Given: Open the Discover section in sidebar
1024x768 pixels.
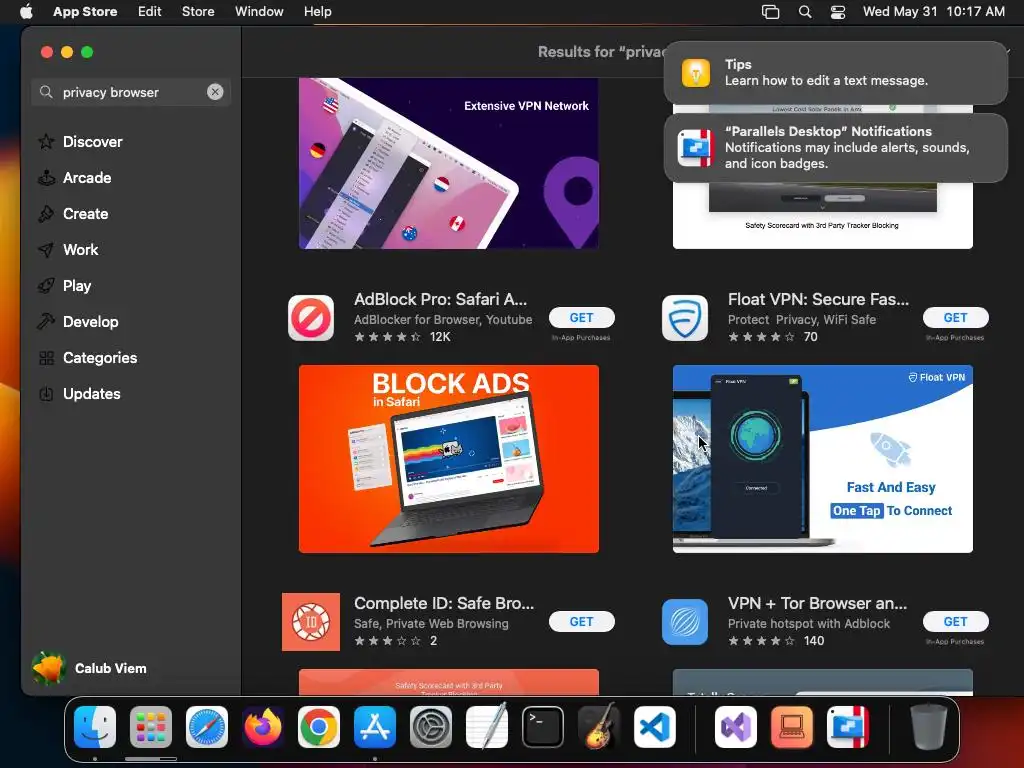Looking at the screenshot, I should 93,142.
